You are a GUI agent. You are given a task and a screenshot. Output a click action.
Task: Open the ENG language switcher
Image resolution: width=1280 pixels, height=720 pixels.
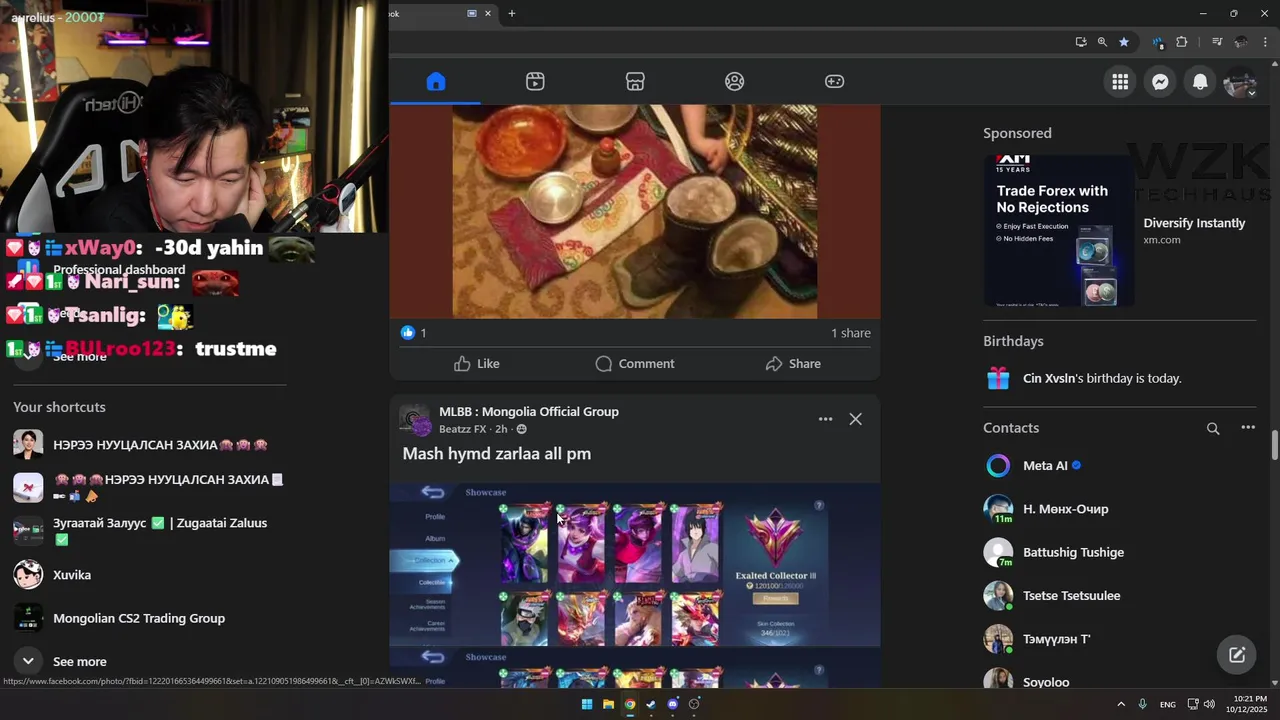tap(1167, 705)
